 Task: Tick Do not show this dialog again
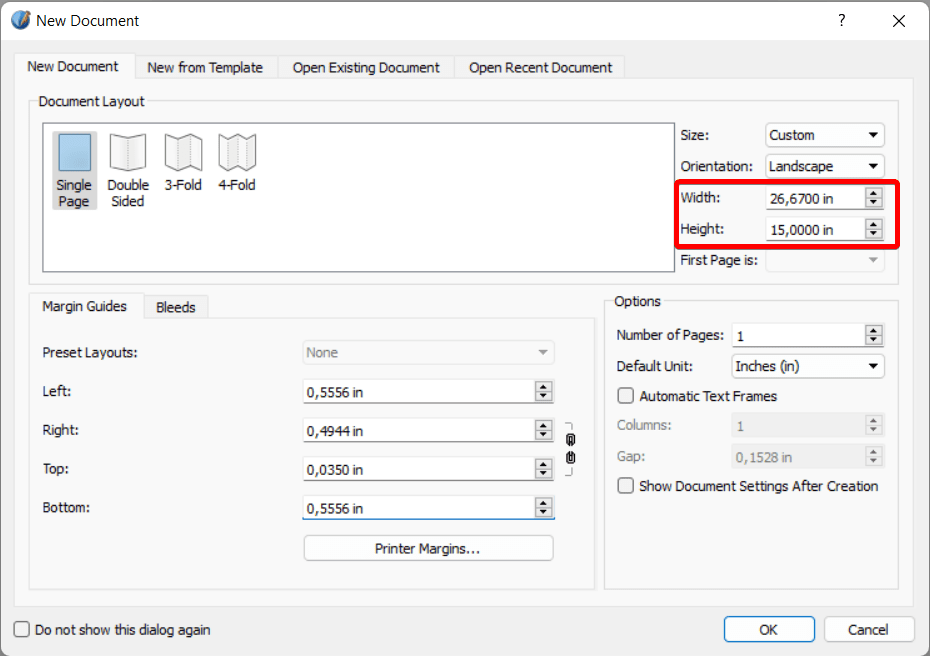(x=22, y=630)
